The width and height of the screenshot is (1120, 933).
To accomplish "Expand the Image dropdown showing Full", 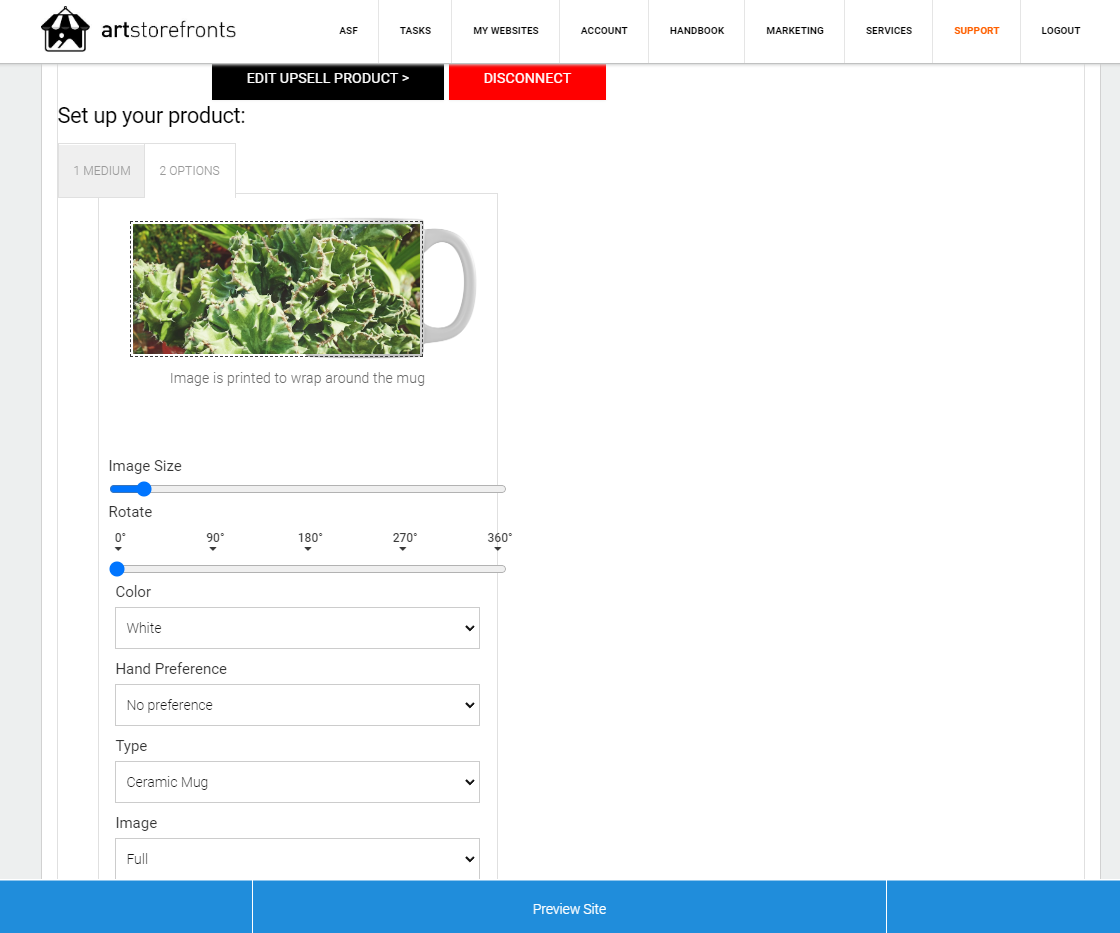I will click(x=297, y=859).
